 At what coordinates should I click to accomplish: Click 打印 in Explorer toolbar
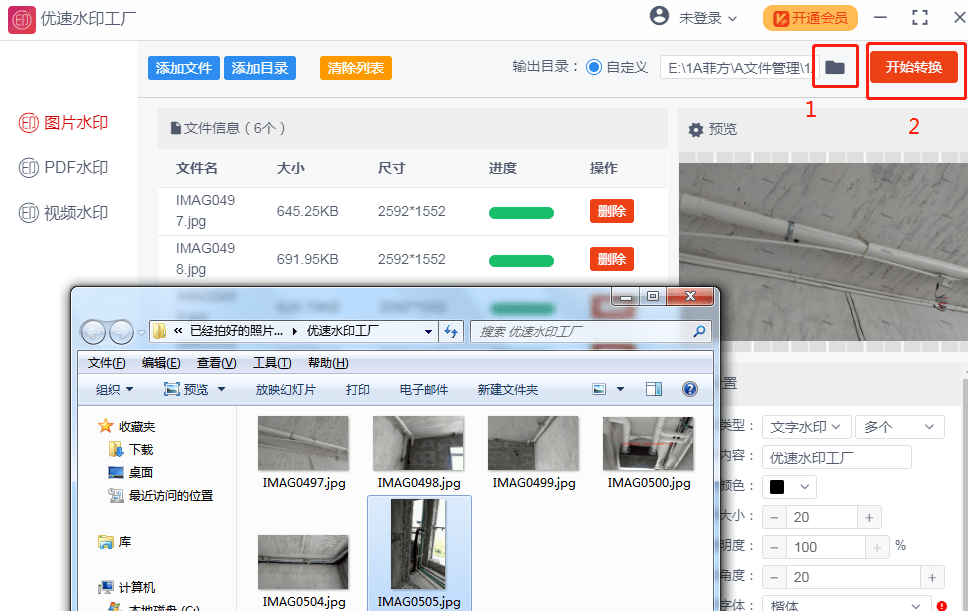coord(357,389)
